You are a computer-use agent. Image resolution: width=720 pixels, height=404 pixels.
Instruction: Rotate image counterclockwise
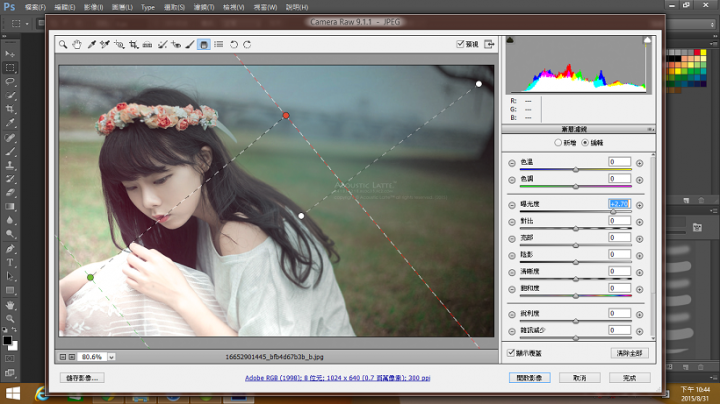[234, 45]
